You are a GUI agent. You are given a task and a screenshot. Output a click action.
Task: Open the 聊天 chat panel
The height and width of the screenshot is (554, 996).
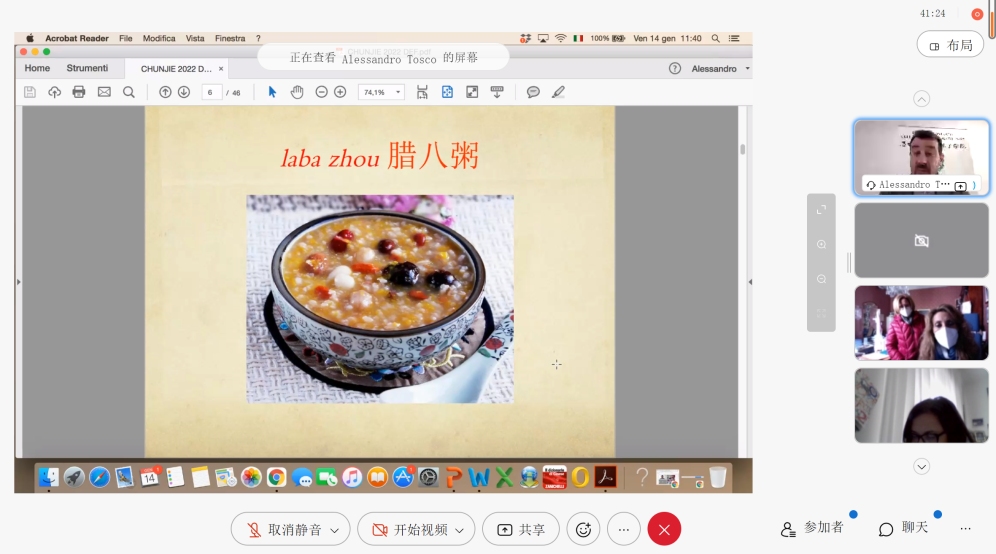click(x=903, y=528)
